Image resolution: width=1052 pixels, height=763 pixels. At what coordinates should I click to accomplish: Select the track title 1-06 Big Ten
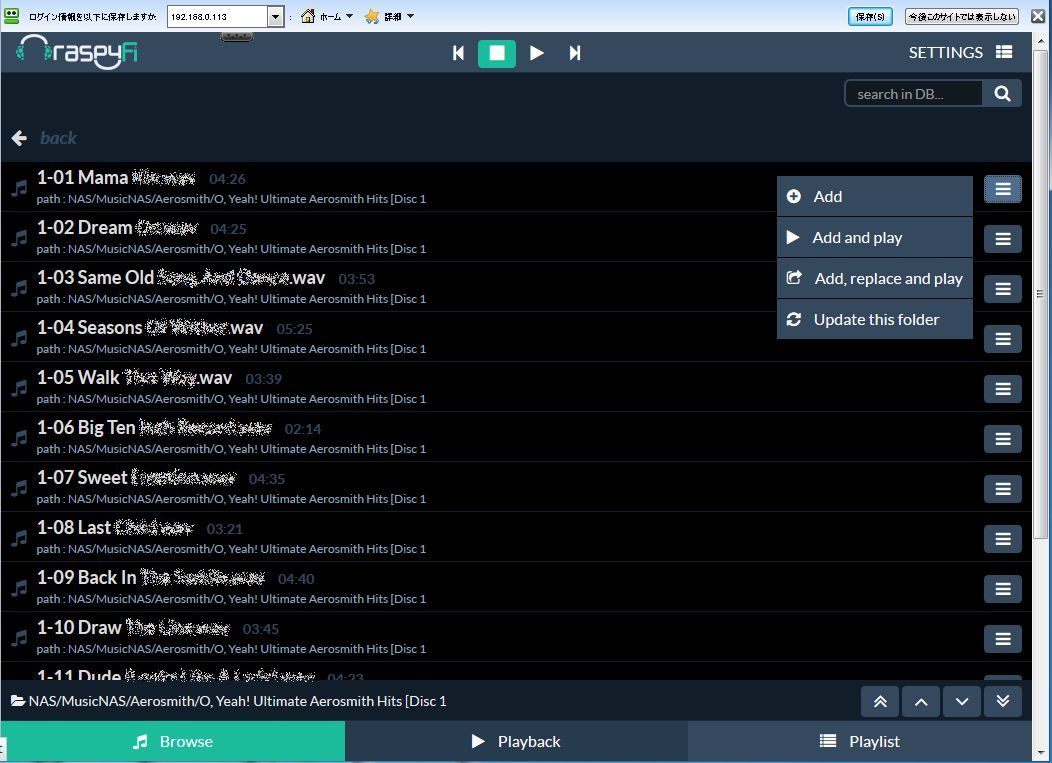coord(154,427)
